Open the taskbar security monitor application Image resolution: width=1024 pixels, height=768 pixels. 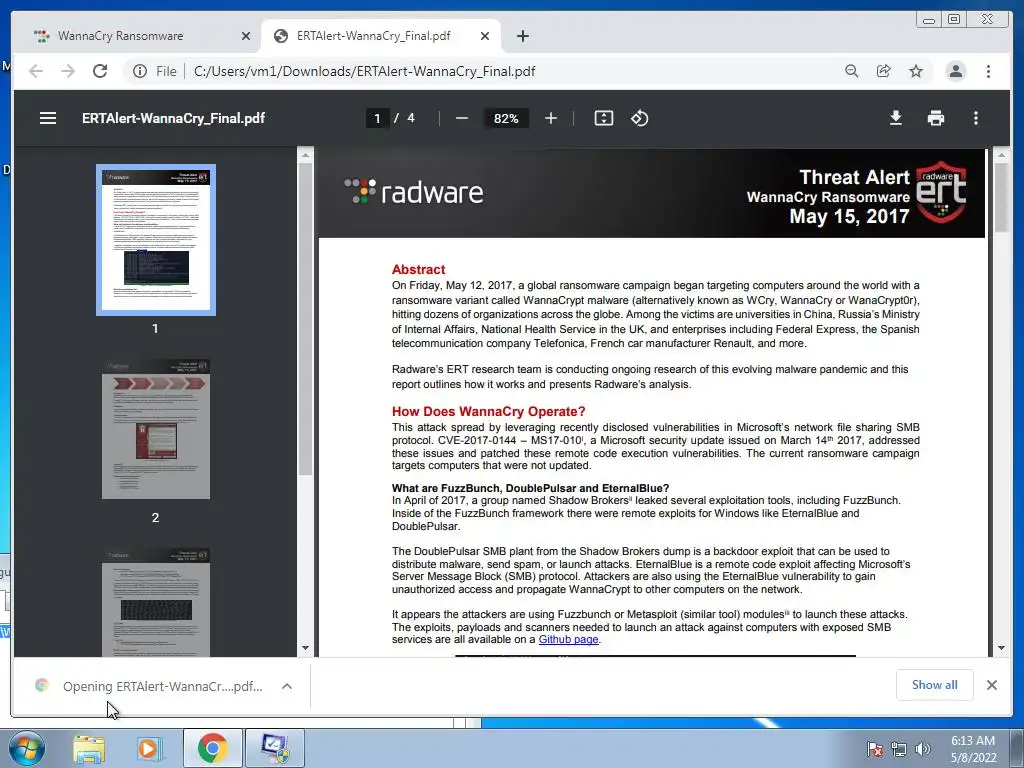click(274, 748)
